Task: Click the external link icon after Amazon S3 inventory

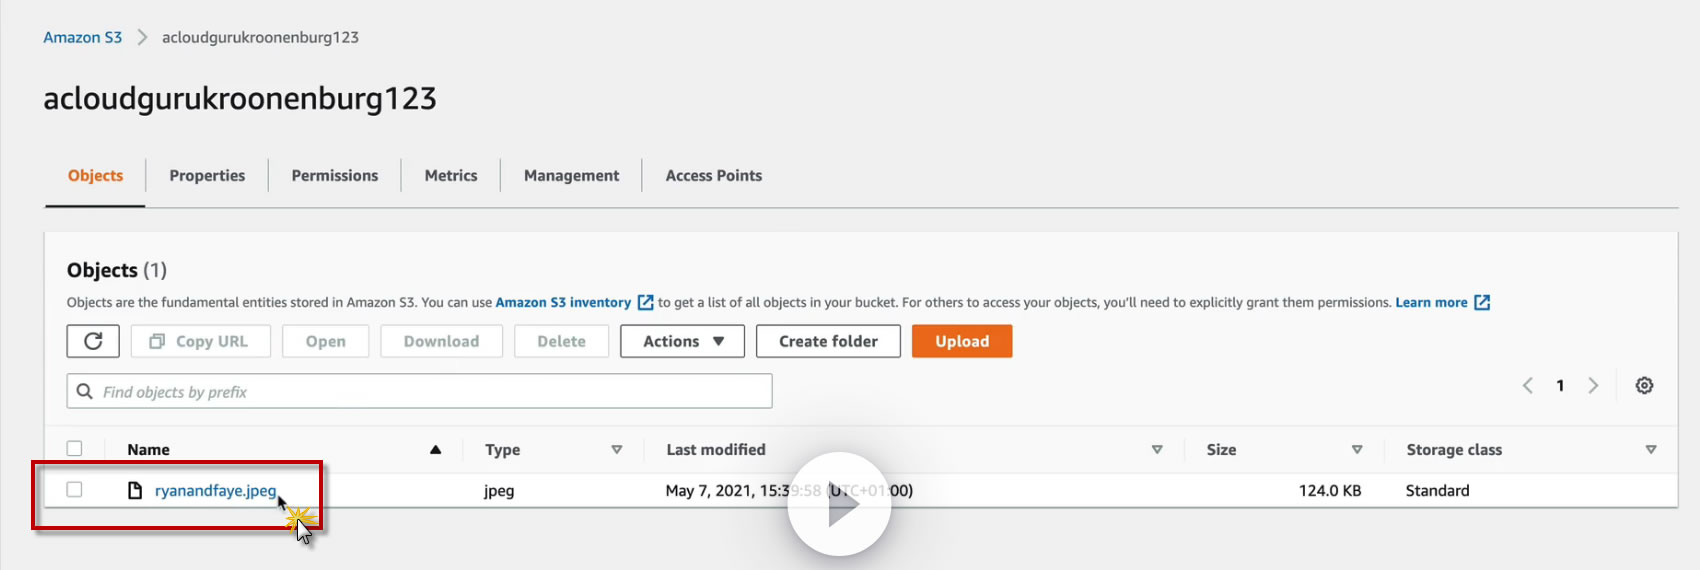Action: [646, 302]
